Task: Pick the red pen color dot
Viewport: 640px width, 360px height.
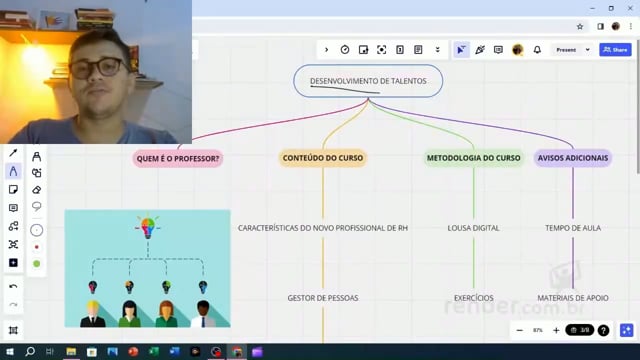Action: click(x=36, y=247)
